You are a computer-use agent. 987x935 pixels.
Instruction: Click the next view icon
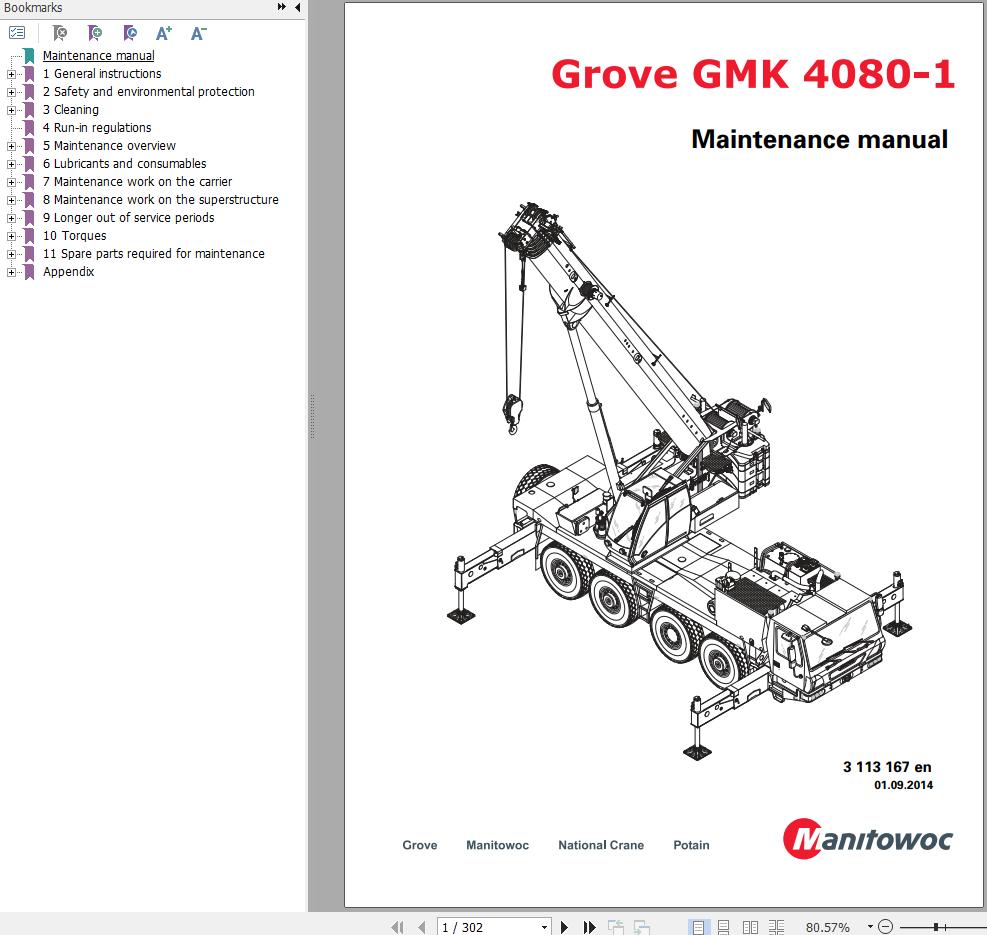641,927
